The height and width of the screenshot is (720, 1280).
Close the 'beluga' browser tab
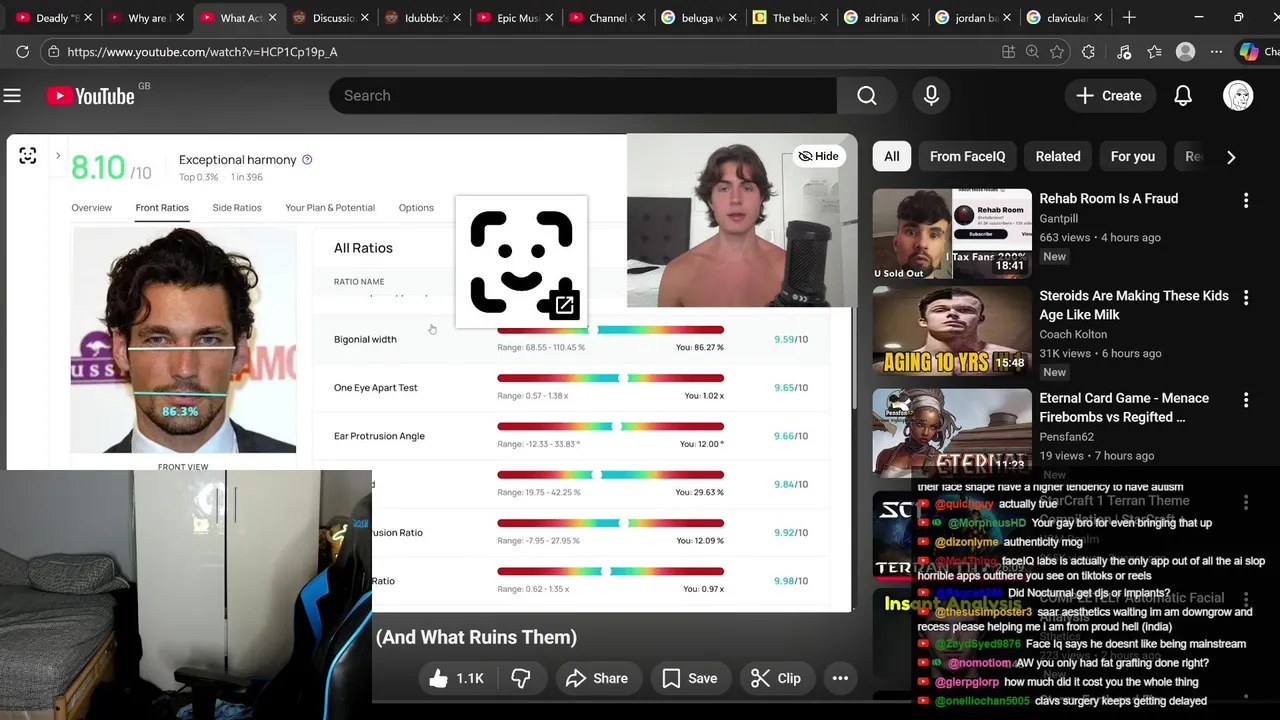tap(734, 18)
